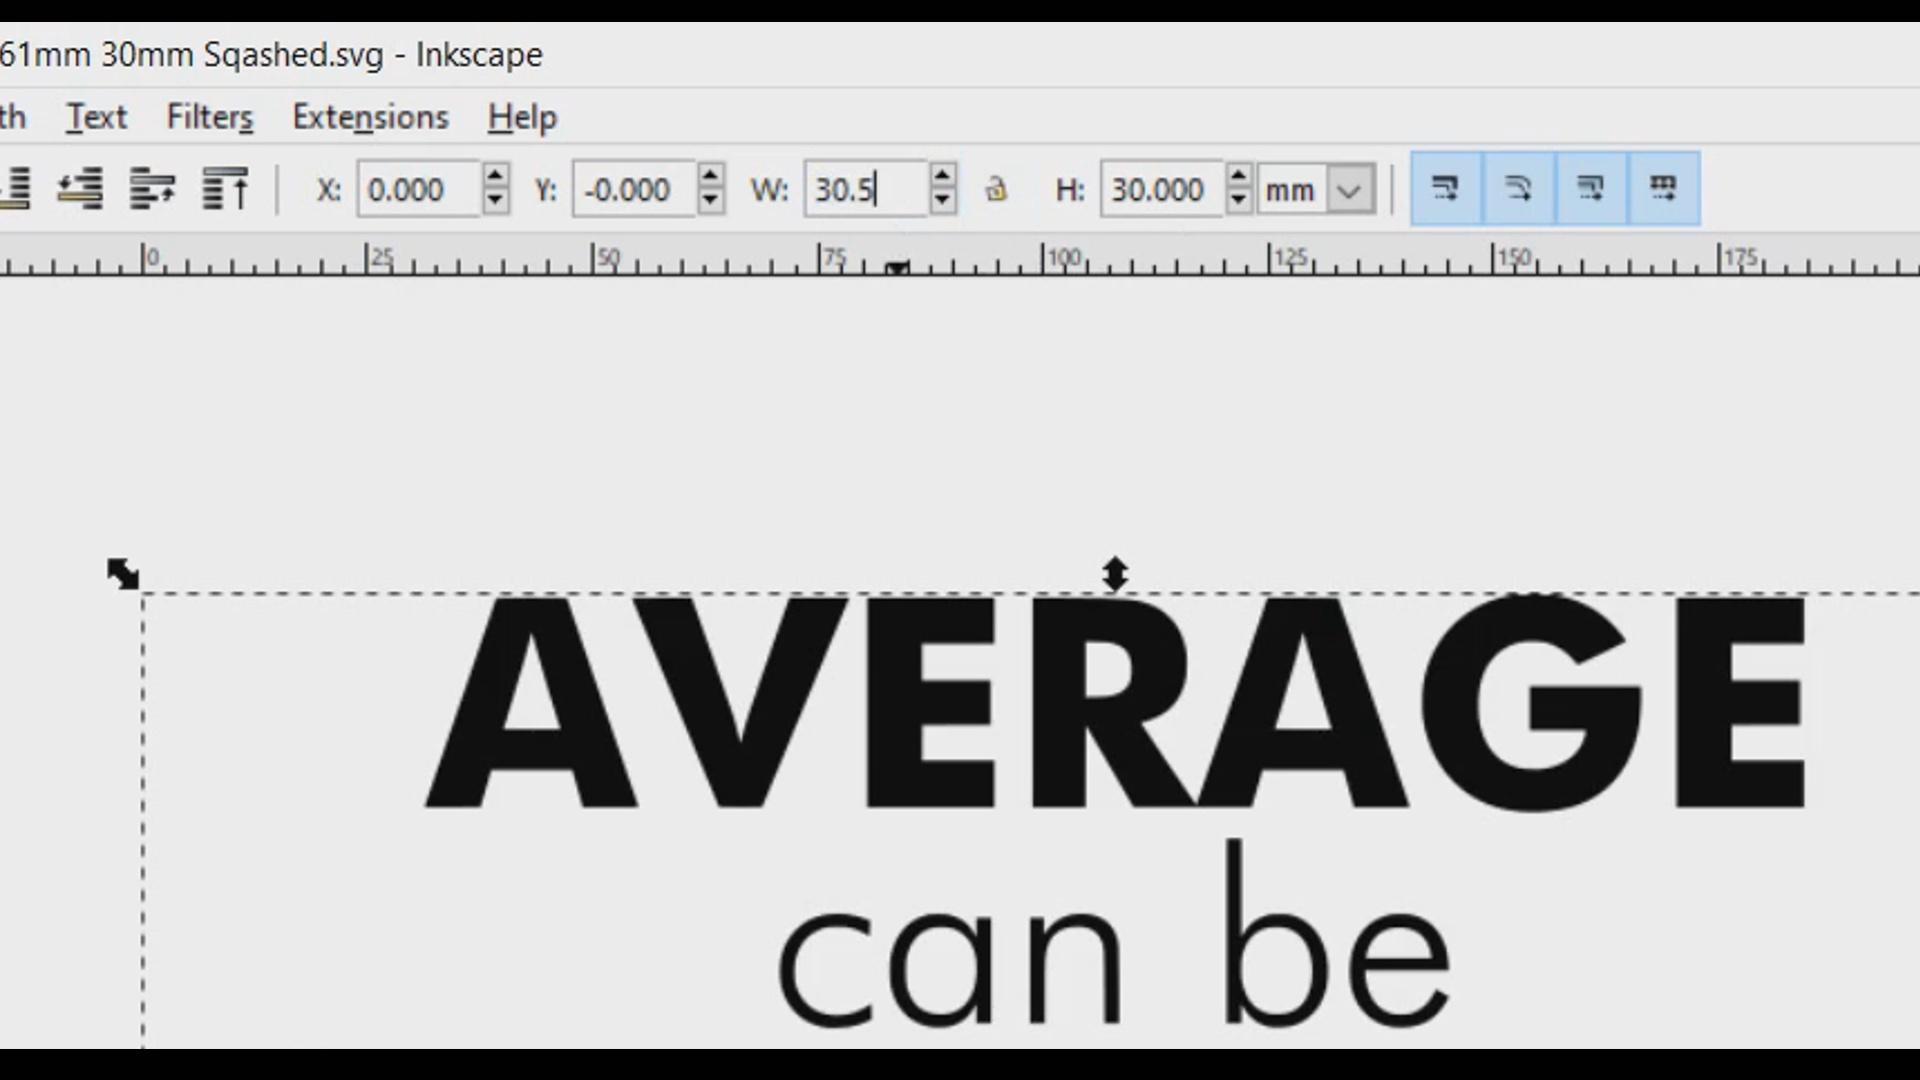Toggle the width/height lock ratio icon
Image resolution: width=1920 pixels, height=1080 pixels.
(x=995, y=189)
